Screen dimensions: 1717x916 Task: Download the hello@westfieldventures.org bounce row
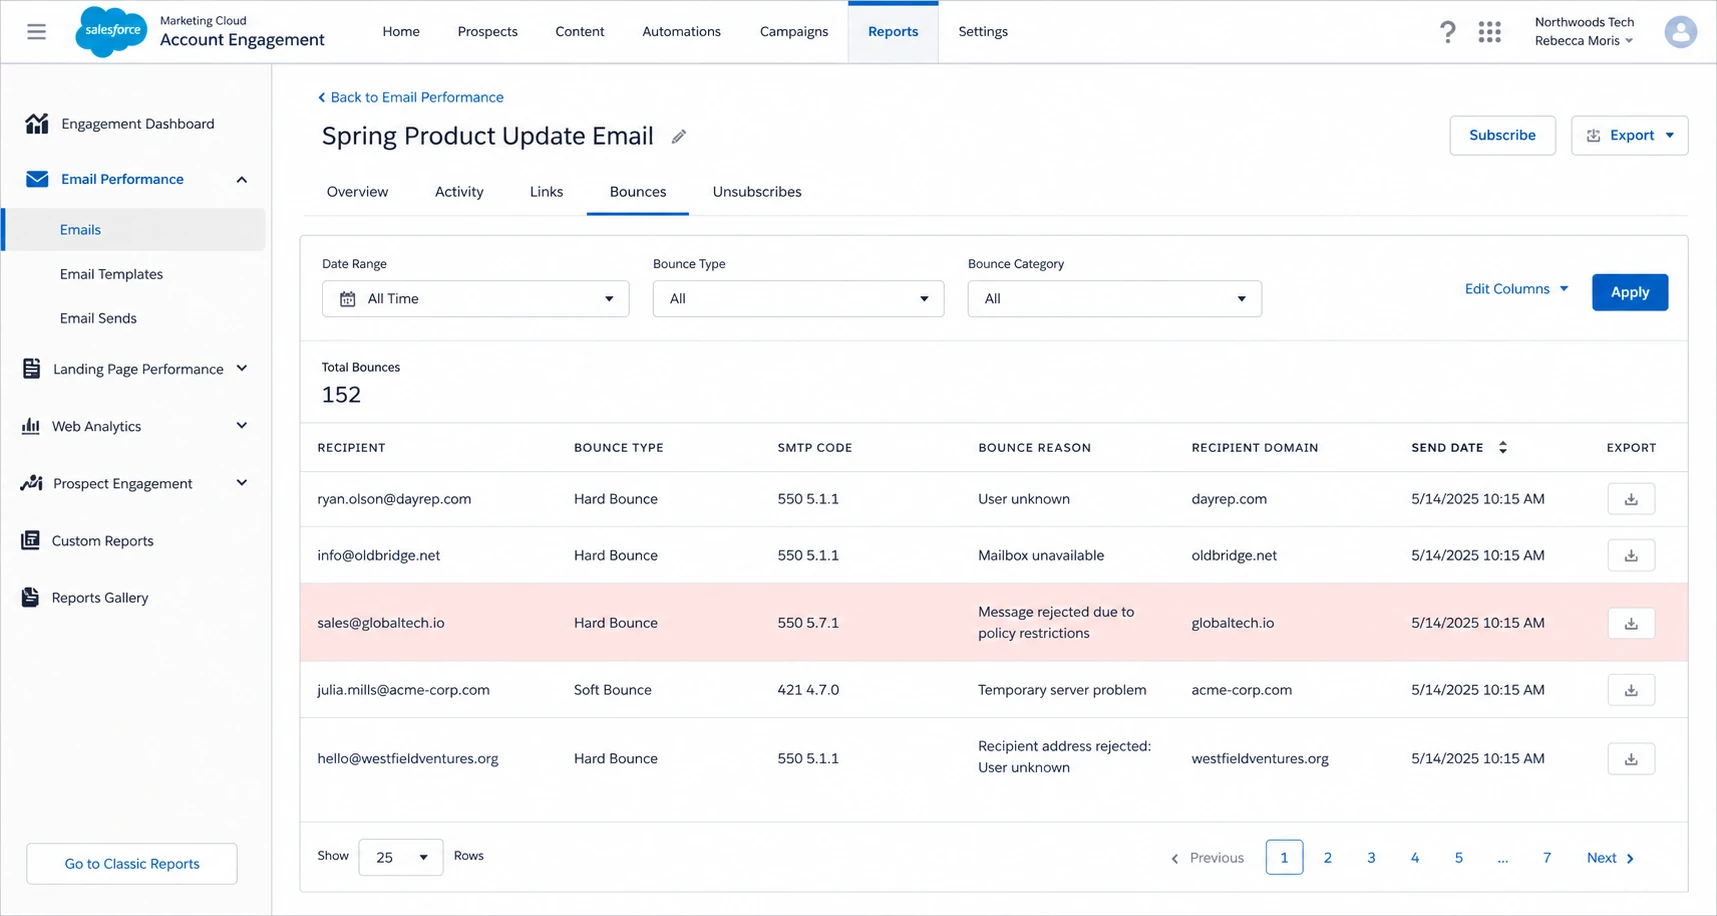pos(1631,759)
